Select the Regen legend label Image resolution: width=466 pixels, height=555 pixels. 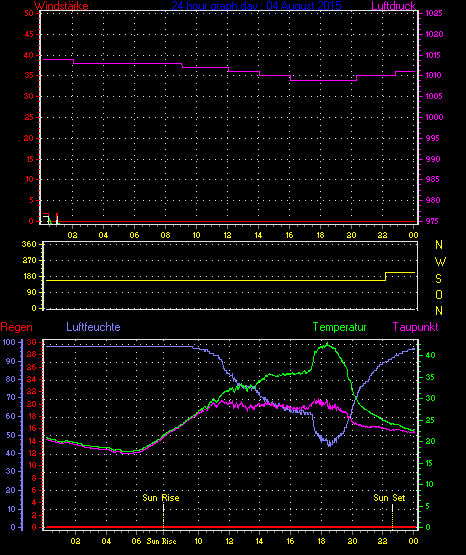(16, 327)
